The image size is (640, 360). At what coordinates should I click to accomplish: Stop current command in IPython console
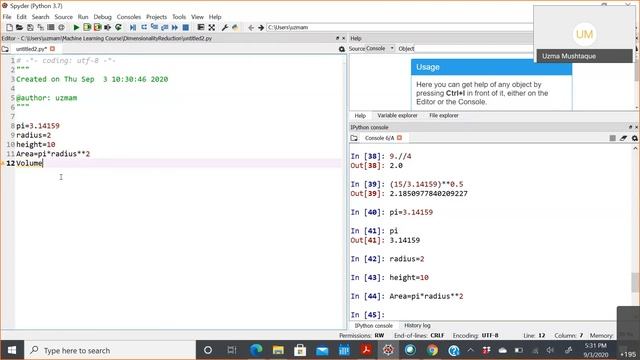(612, 138)
